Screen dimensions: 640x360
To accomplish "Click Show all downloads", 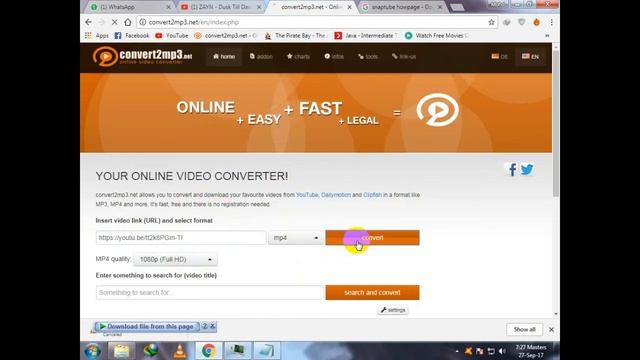I will pos(524,329).
